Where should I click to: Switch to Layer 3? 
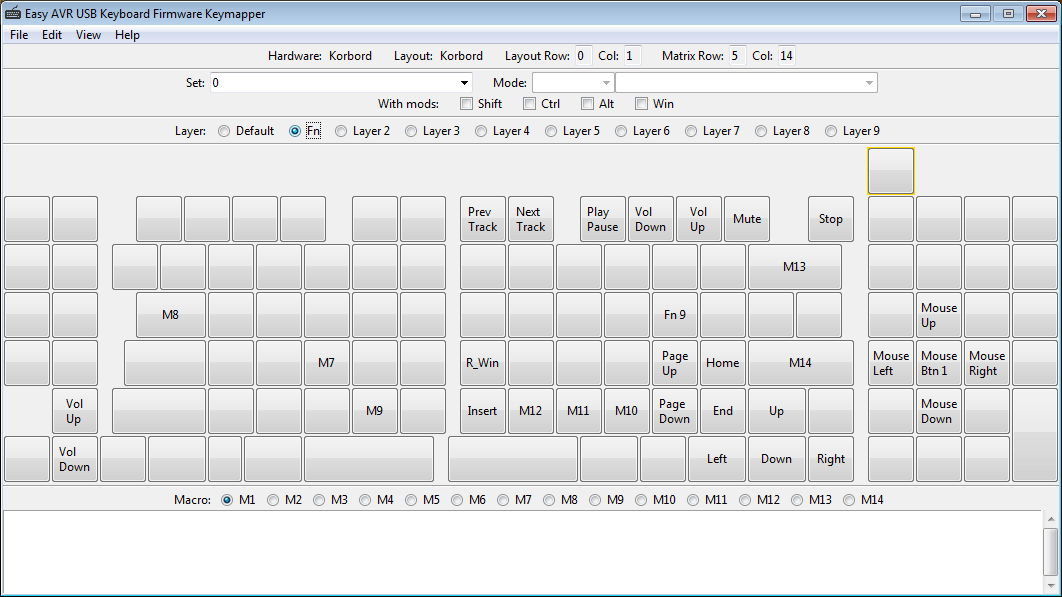click(x=411, y=131)
